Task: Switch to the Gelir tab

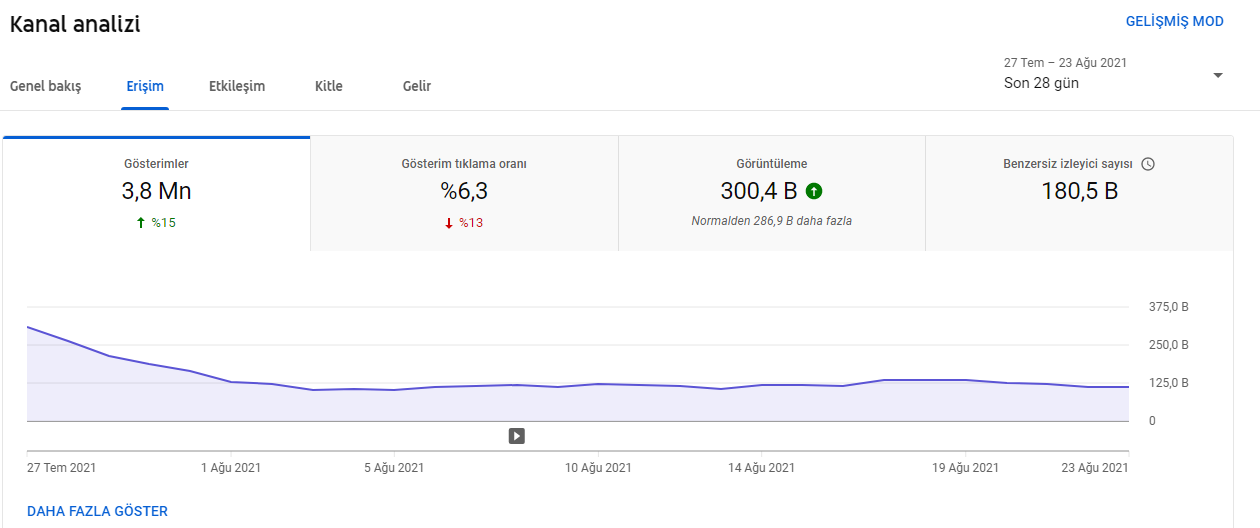Action: (x=417, y=86)
